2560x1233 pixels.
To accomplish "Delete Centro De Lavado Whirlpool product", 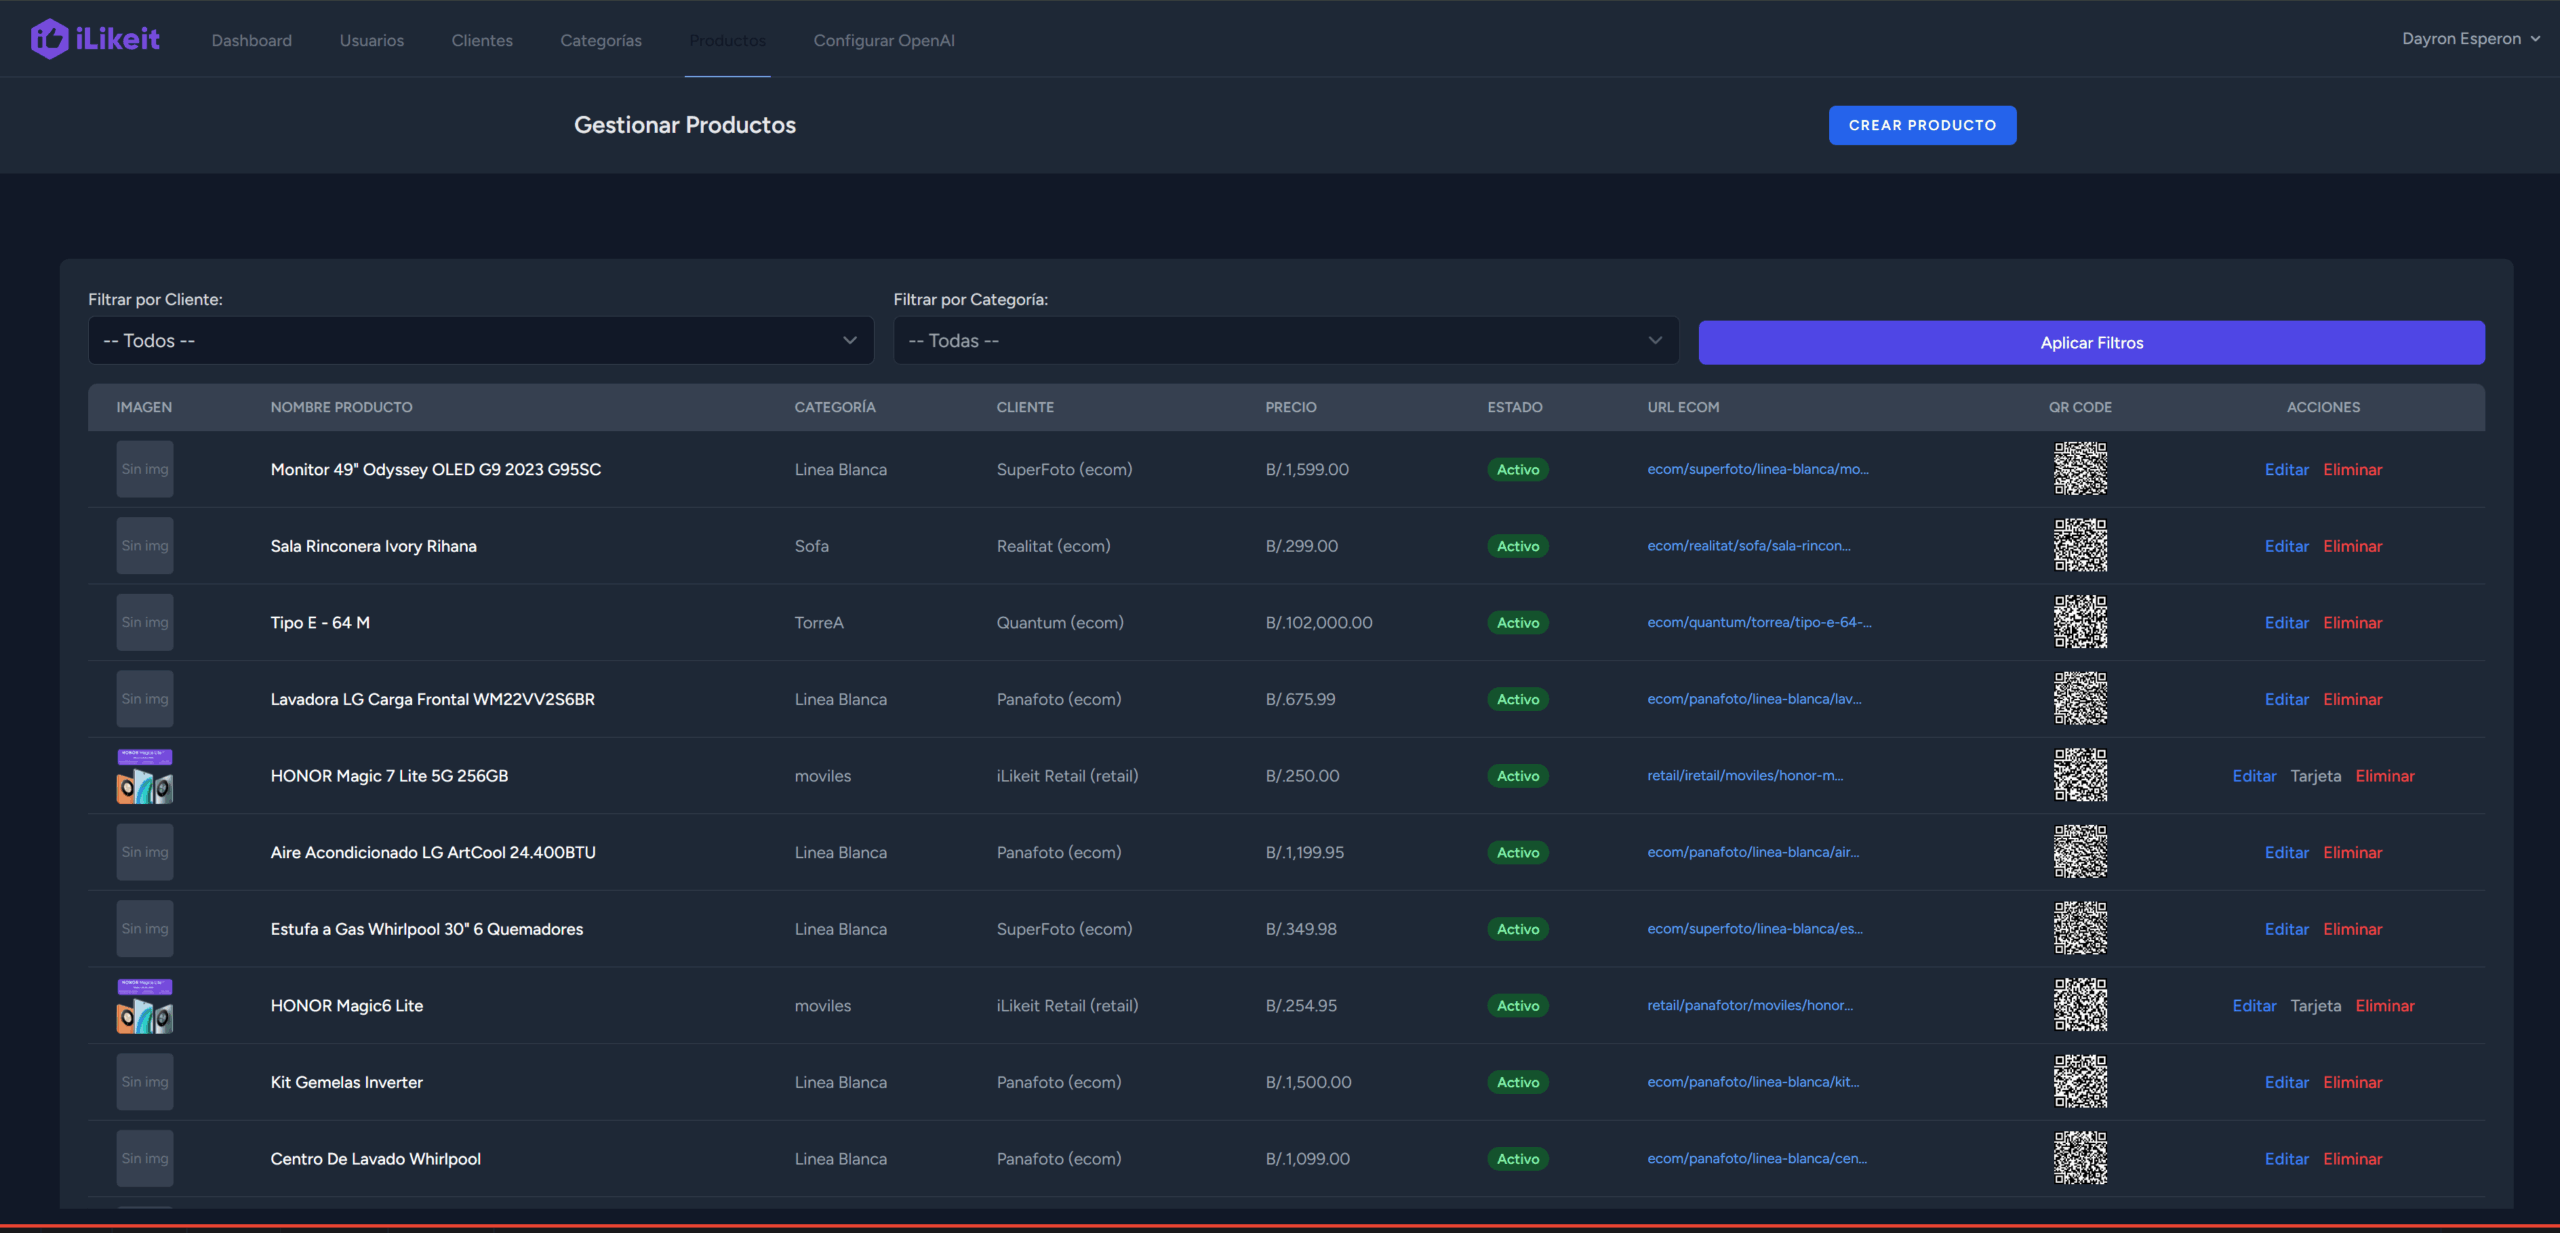I will point(2352,1159).
